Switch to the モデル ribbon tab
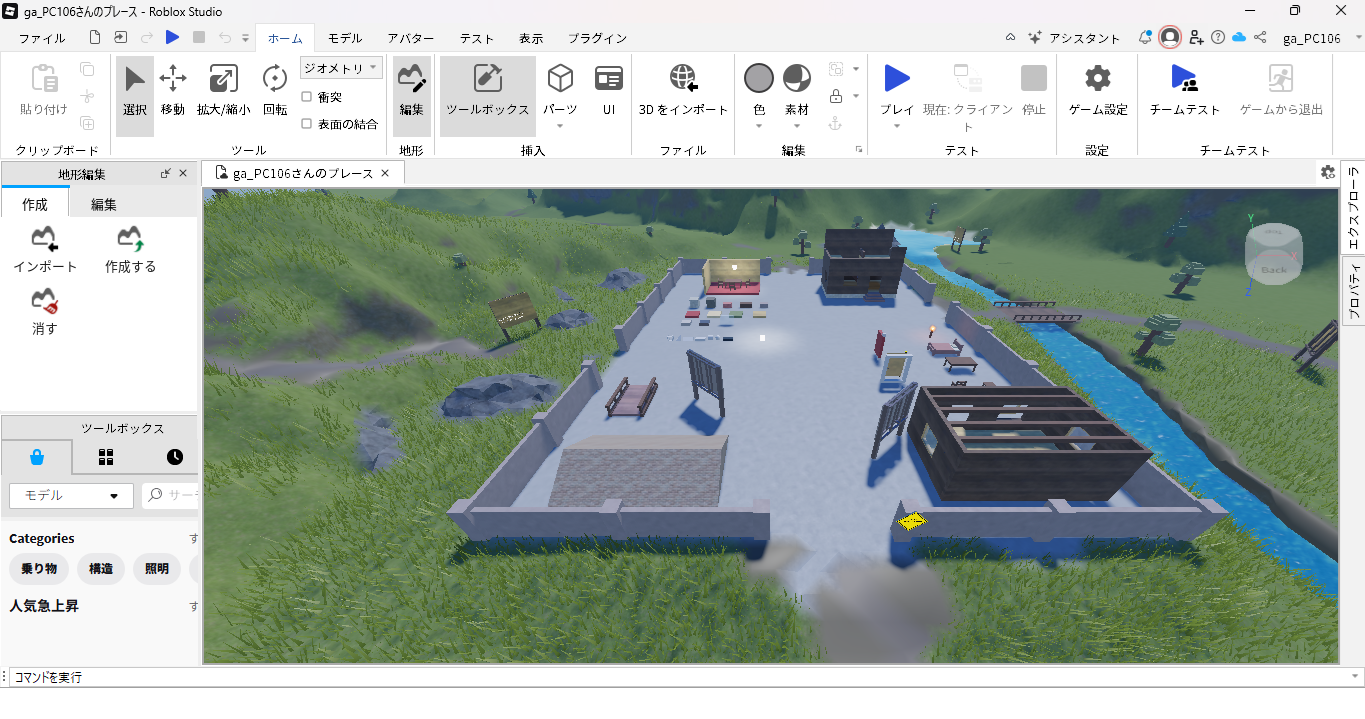The image size is (1365, 719). tap(345, 38)
